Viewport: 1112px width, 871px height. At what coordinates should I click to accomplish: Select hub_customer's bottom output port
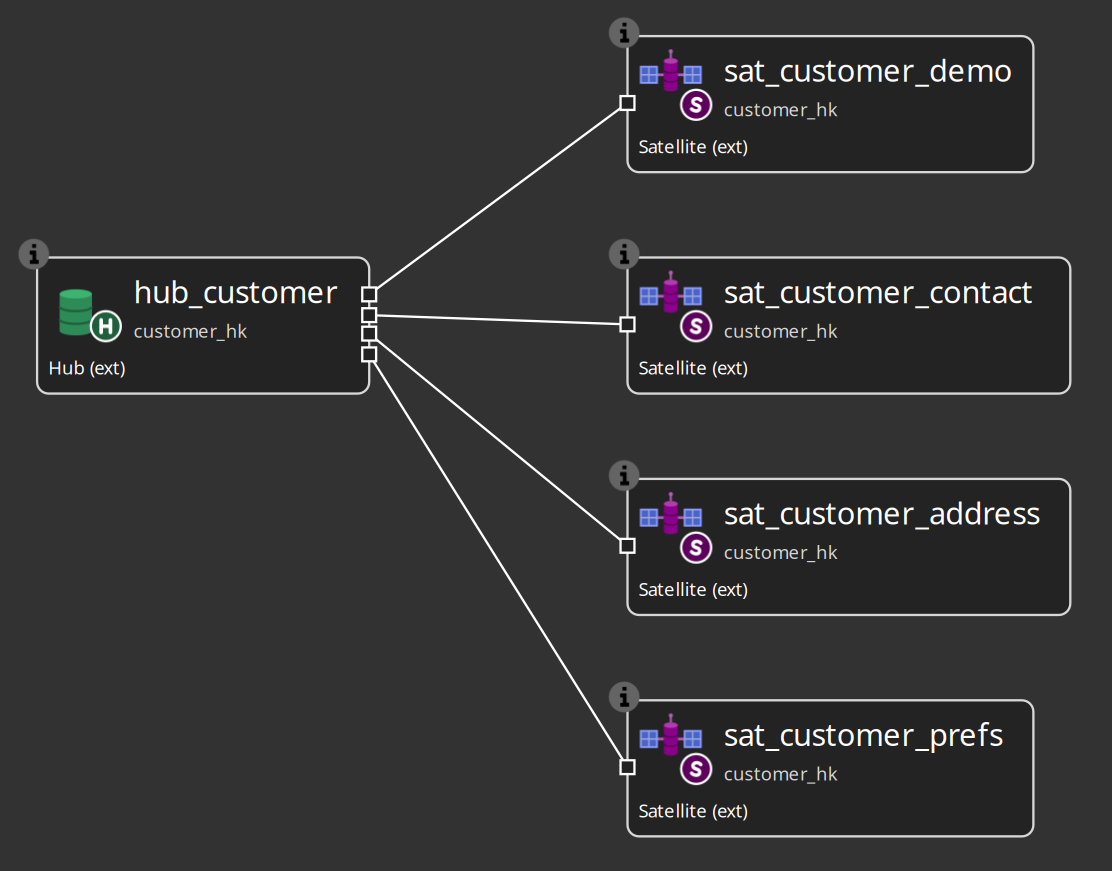[369, 354]
